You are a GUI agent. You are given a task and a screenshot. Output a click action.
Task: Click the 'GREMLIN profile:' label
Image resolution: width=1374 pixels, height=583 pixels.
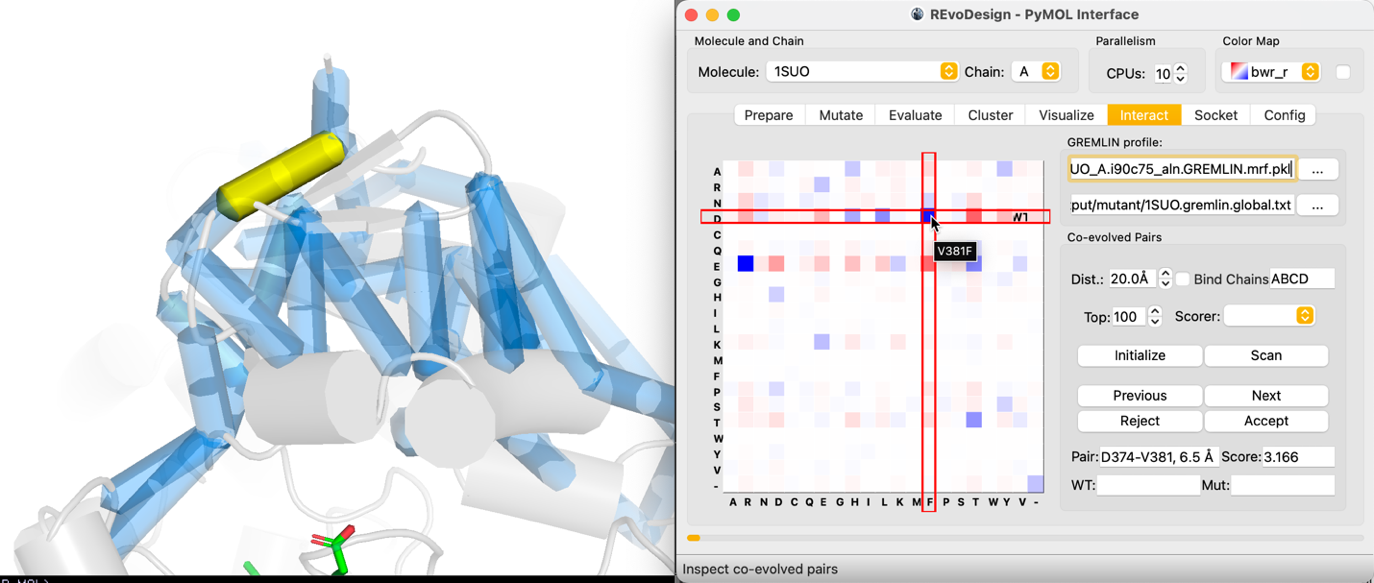click(1114, 142)
